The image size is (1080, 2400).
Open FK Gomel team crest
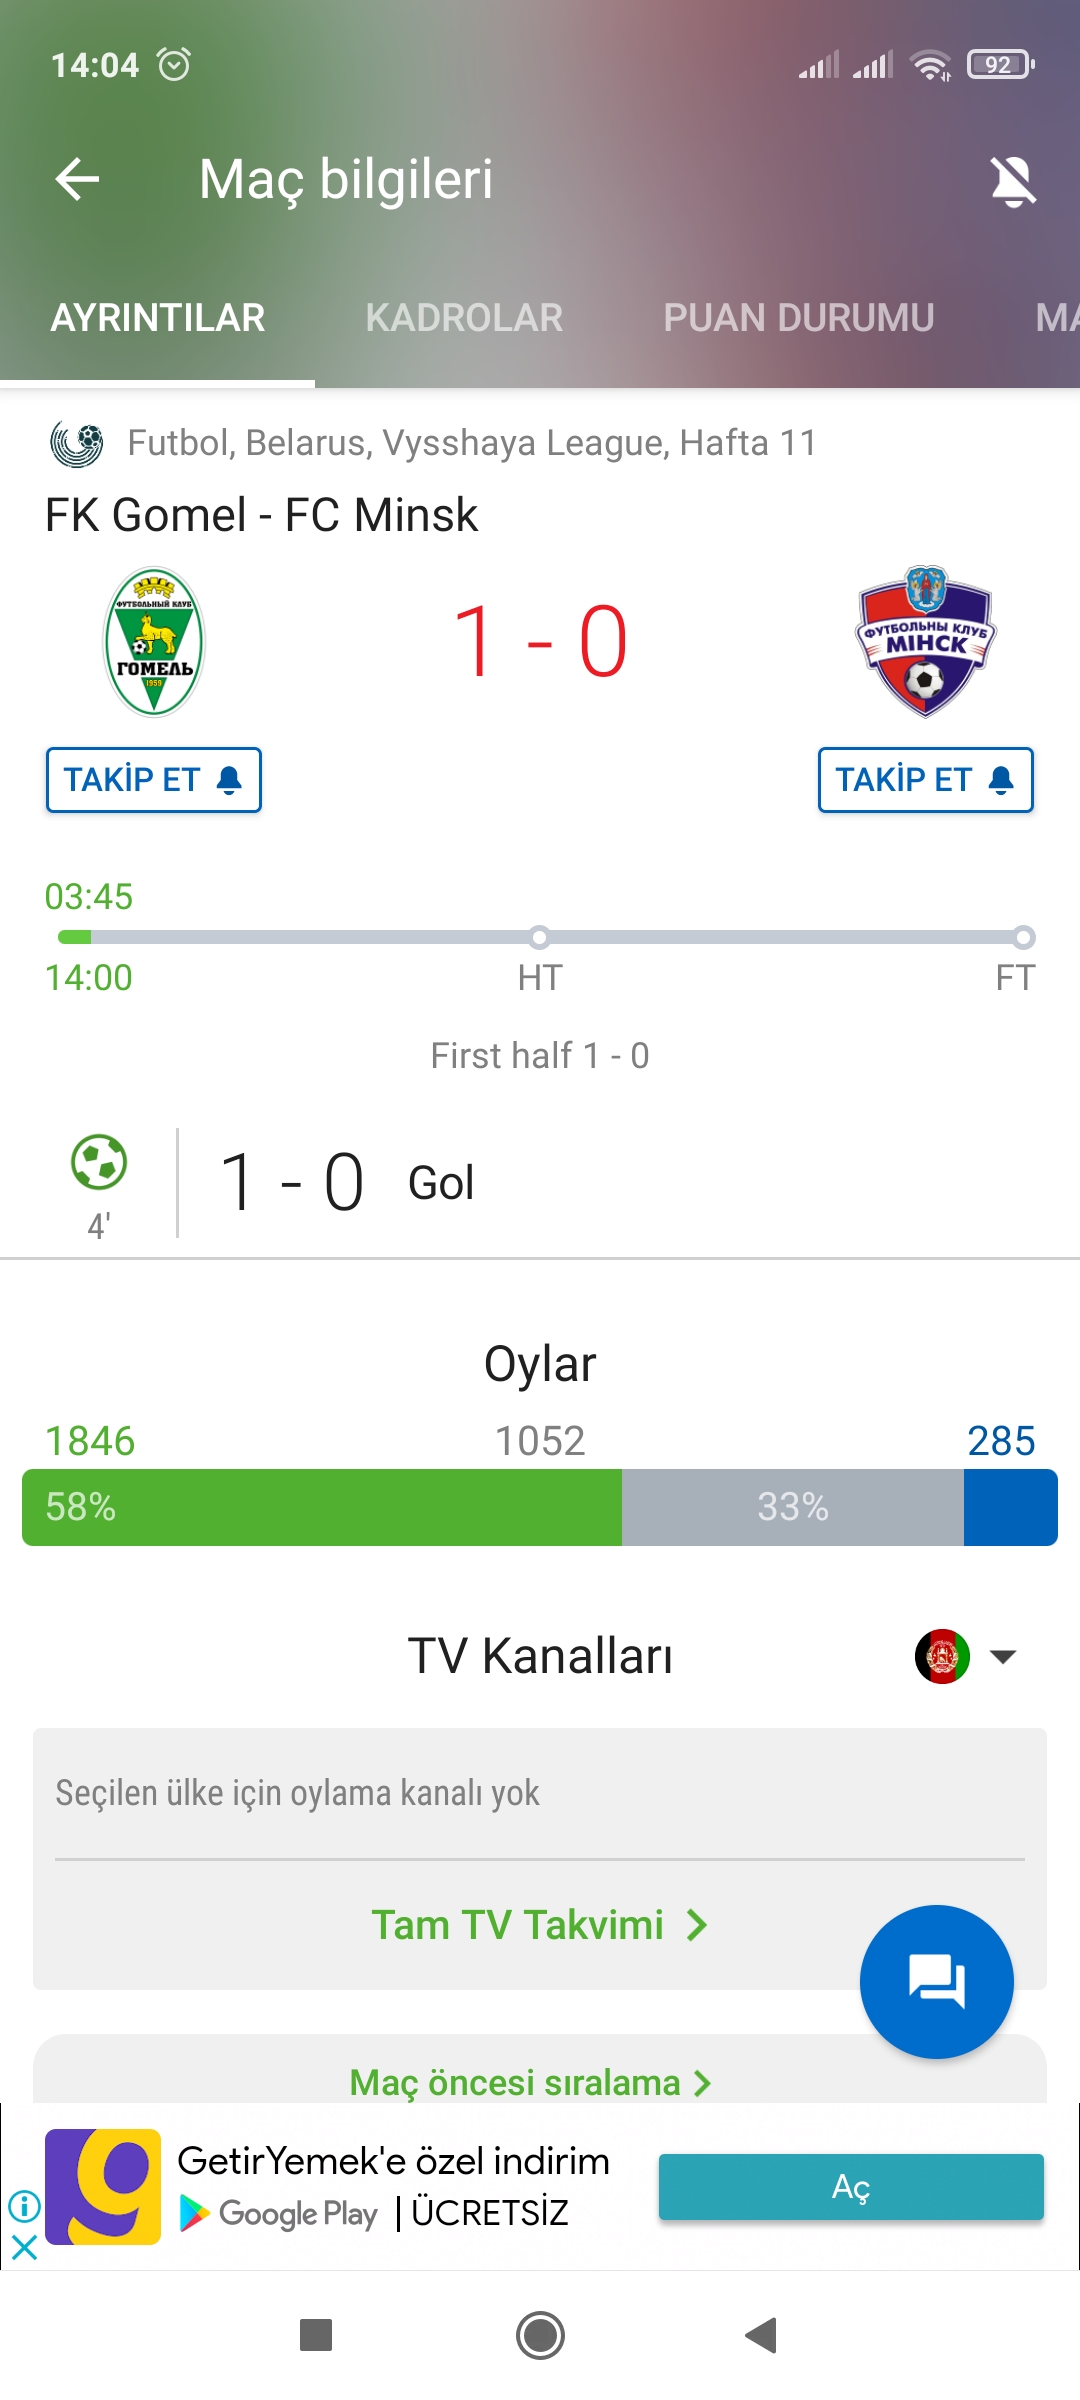click(154, 641)
